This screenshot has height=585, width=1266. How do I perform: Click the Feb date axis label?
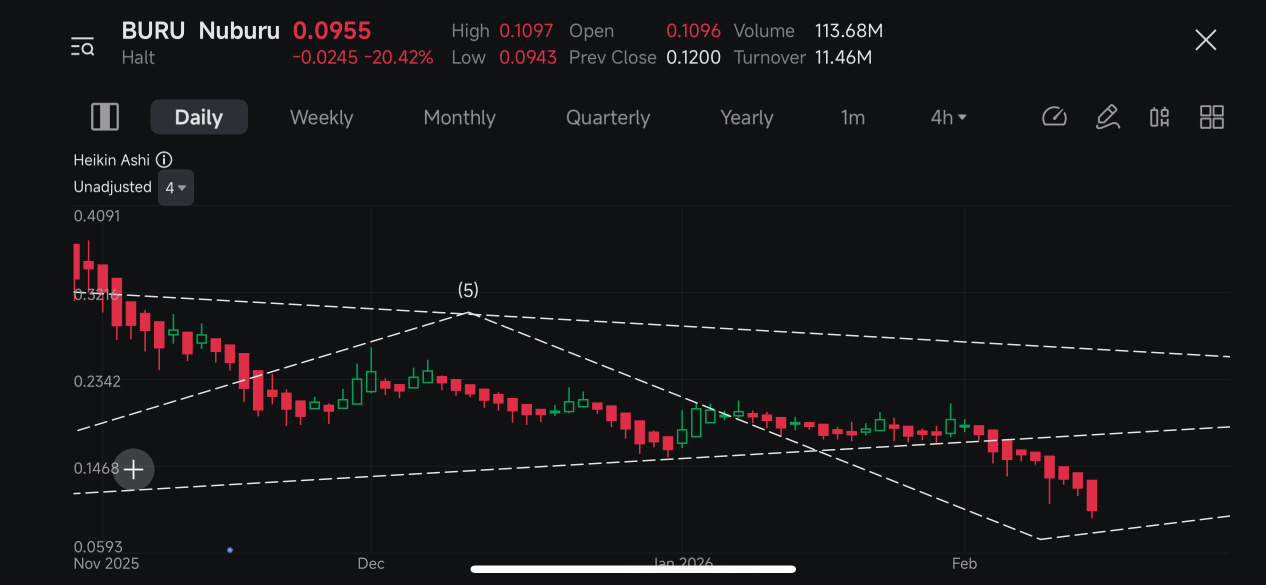964,564
